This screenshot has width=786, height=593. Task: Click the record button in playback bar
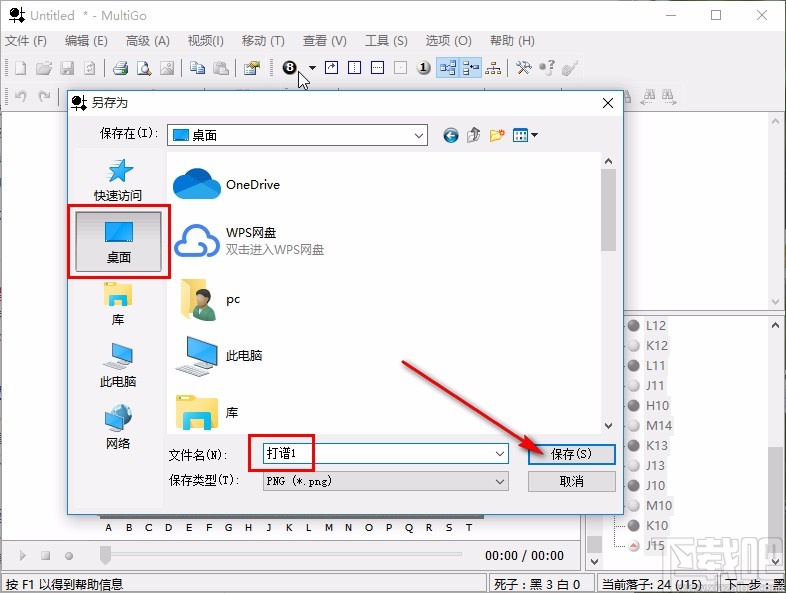[69, 555]
